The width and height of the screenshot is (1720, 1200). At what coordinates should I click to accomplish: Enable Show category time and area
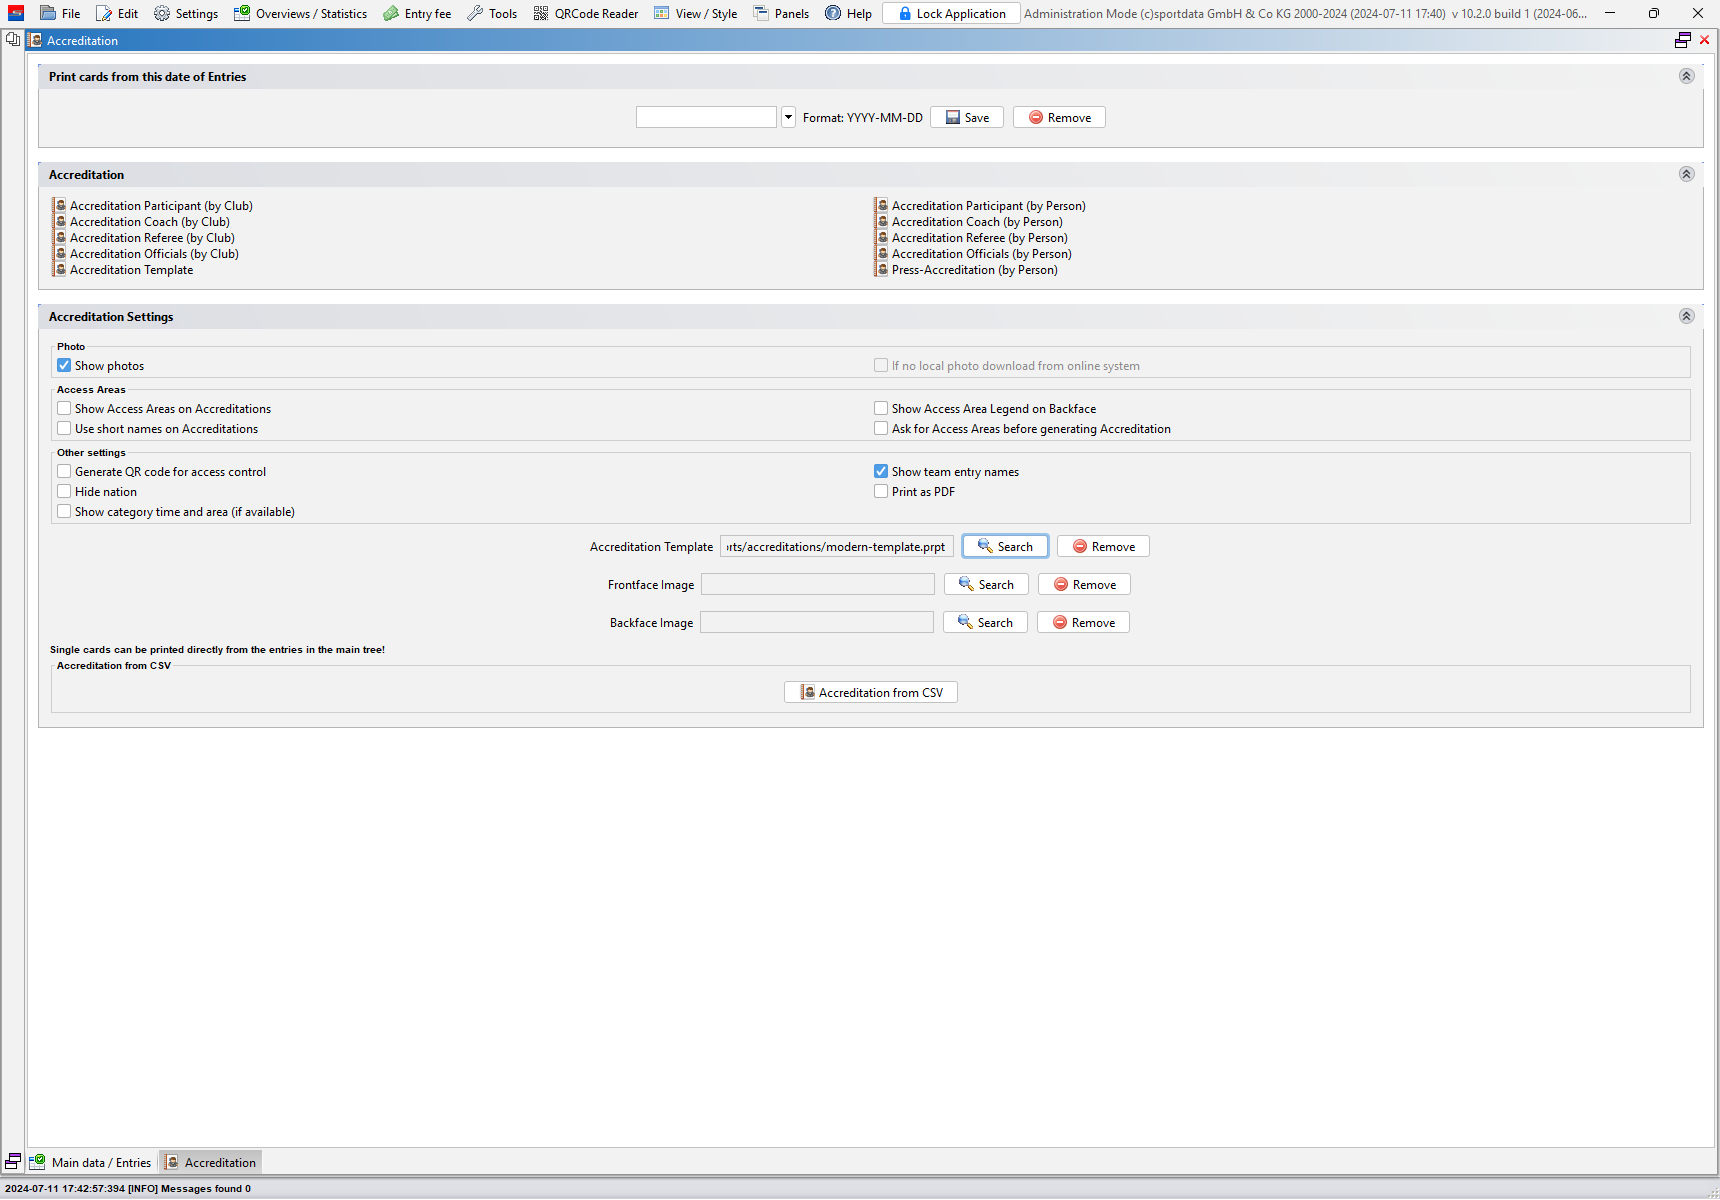tap(64, 511)
